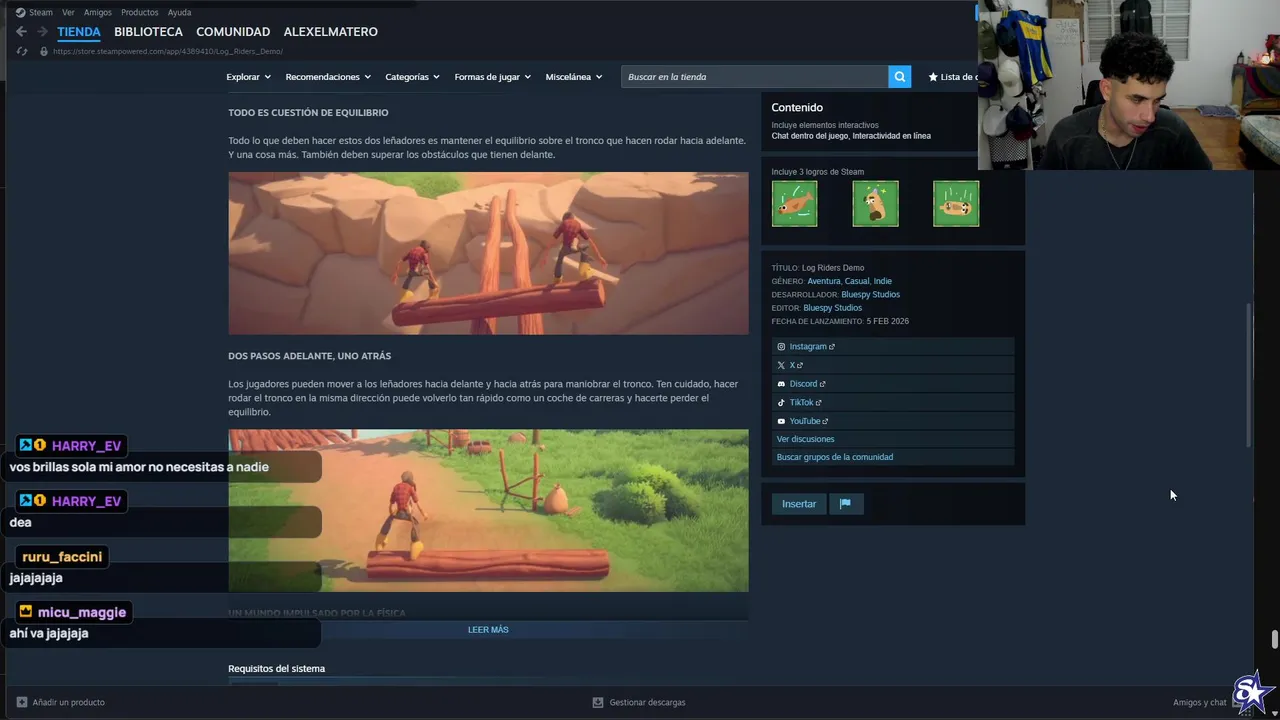
Task: Open Bluespy Studios developer link
Action: (870, 295)
